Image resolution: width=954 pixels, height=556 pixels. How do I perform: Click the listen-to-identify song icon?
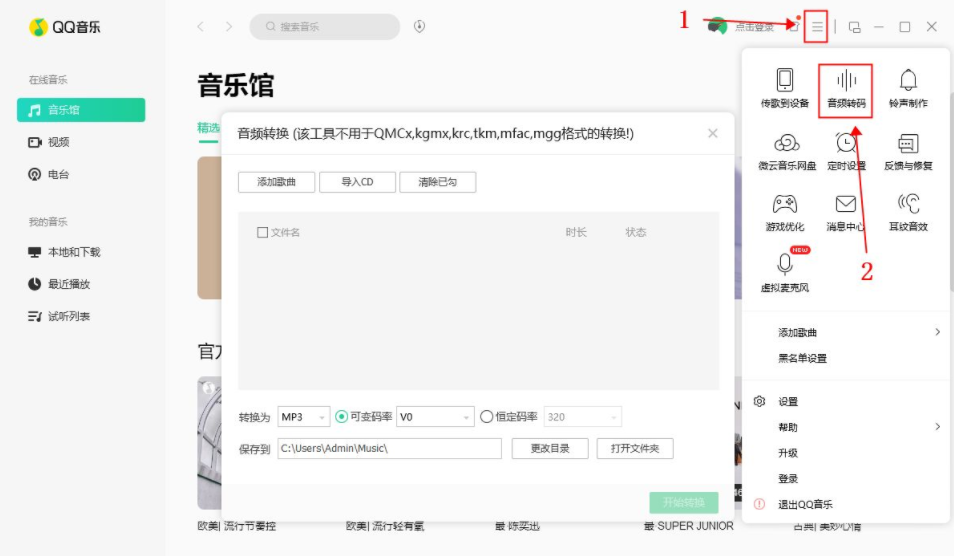click(x=419, y=26)
